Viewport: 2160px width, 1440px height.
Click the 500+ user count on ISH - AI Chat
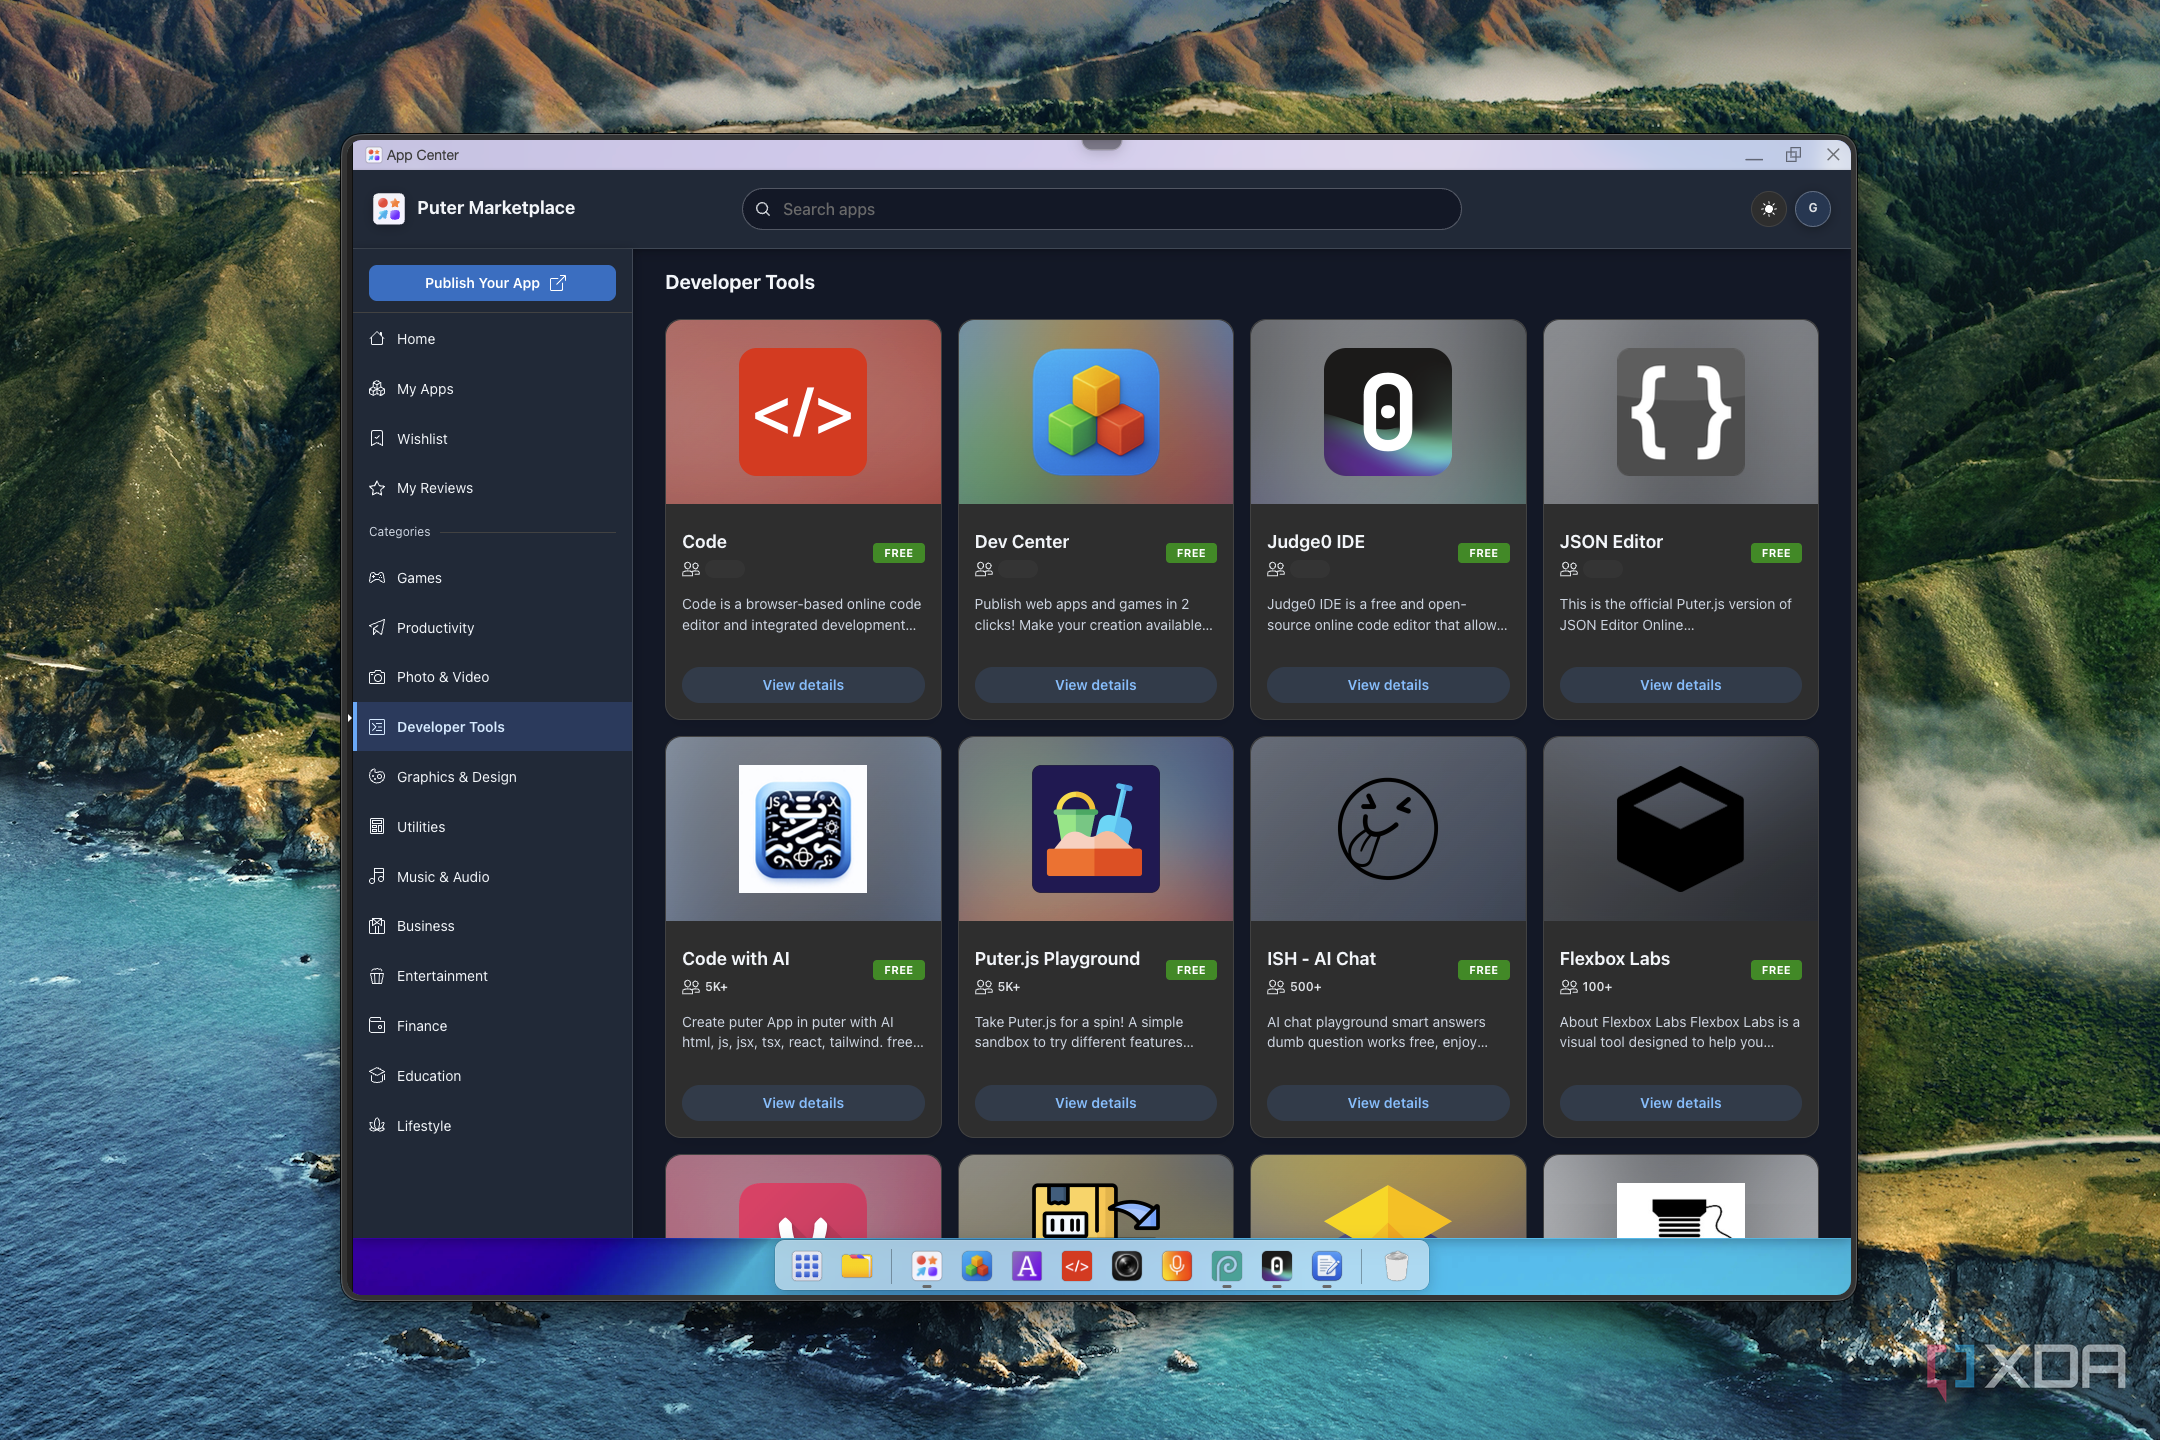pos(1306,987)
